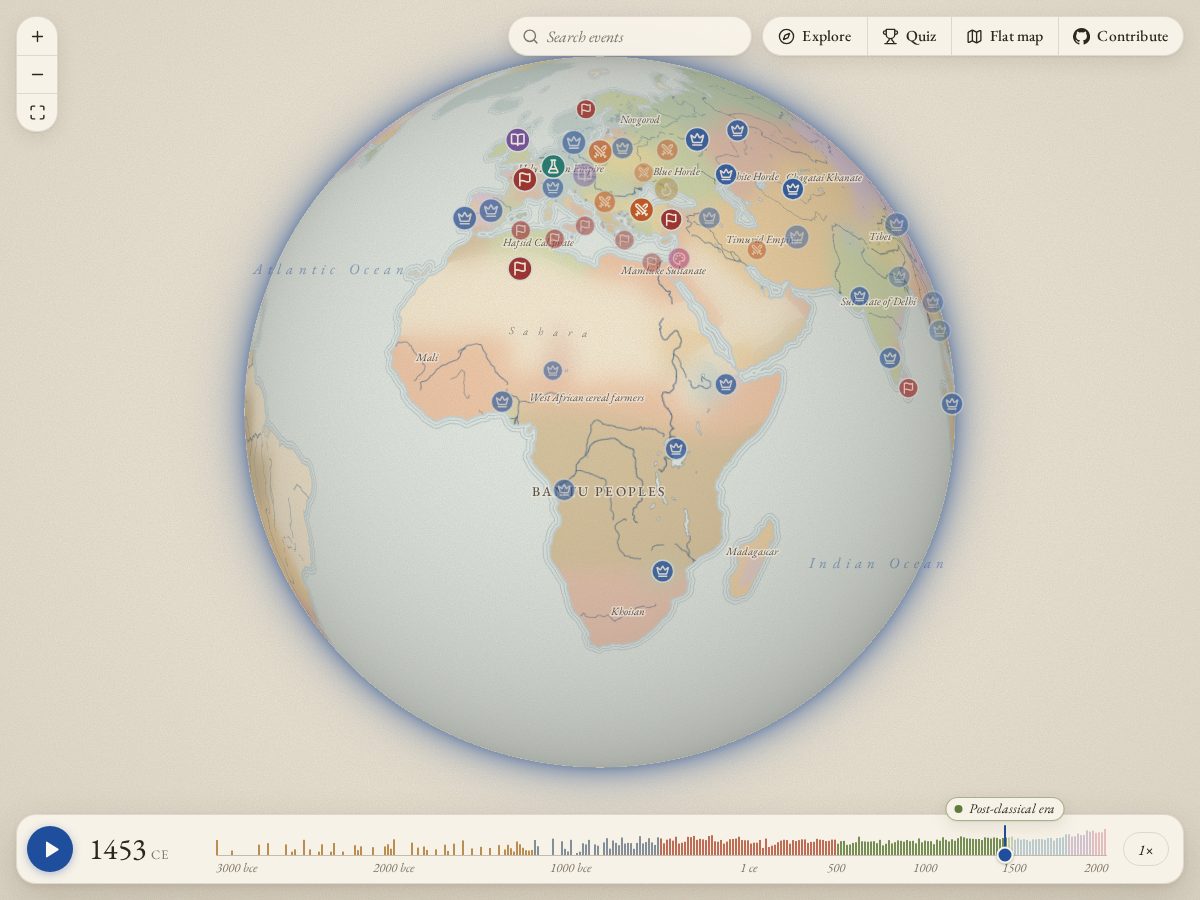Click the Mali map label
The width and height of the screenshot is (1200, 900).
point(427,357)
